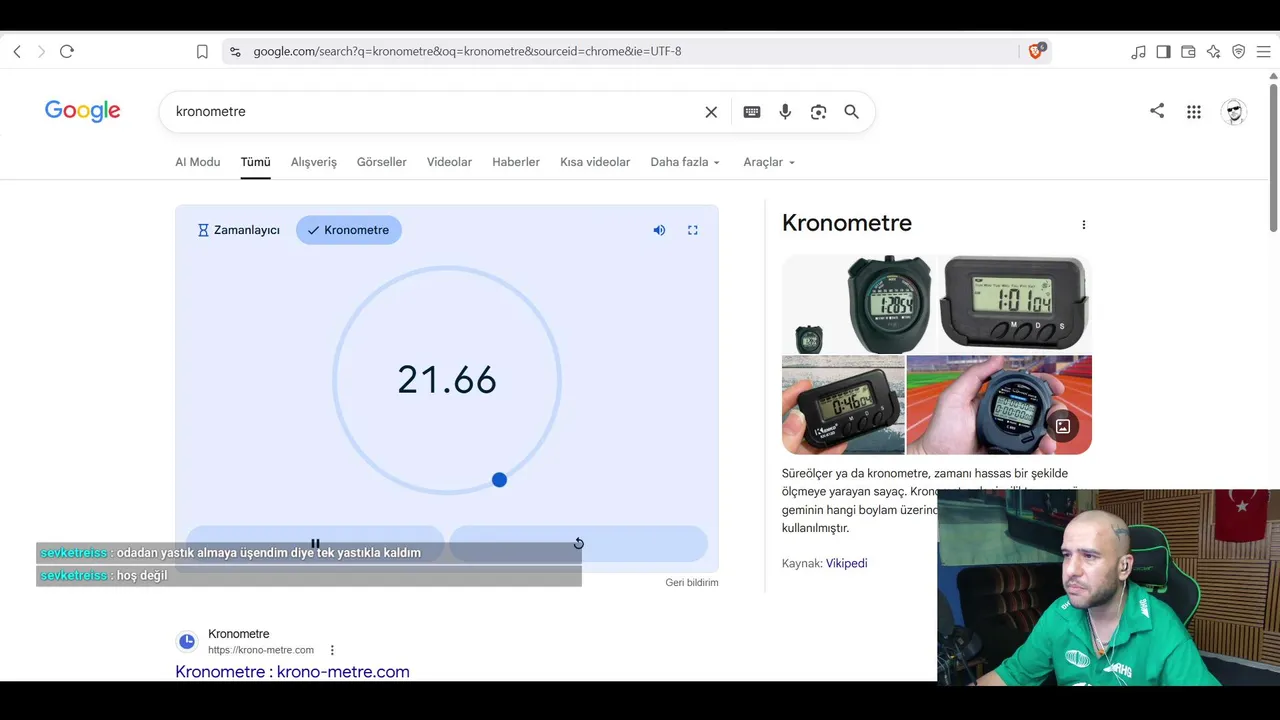
Task: Start voice search with microphone
Action: pyautogui.click(x=785, y=112)
